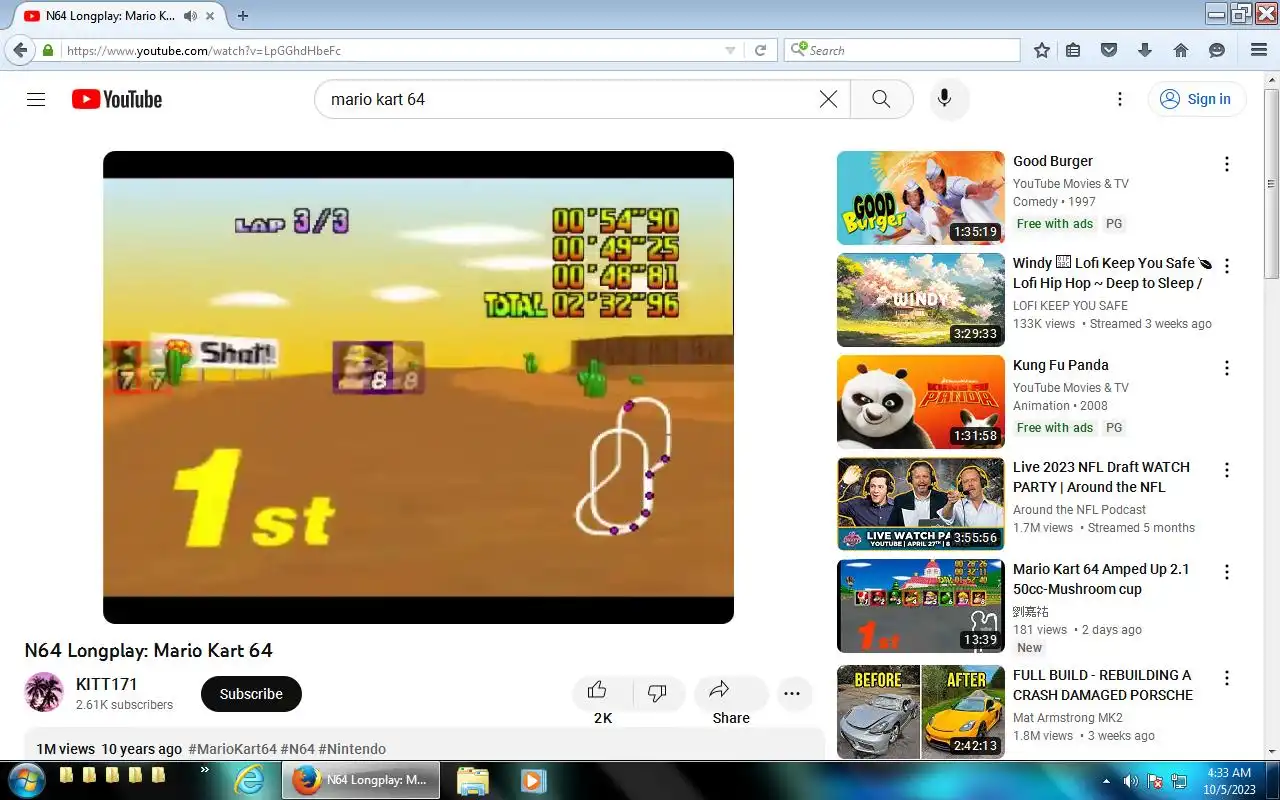Open the Windows Start menu
This screenshot has width=1280, height=800.
pyautogui.click(x=26, y=780)
